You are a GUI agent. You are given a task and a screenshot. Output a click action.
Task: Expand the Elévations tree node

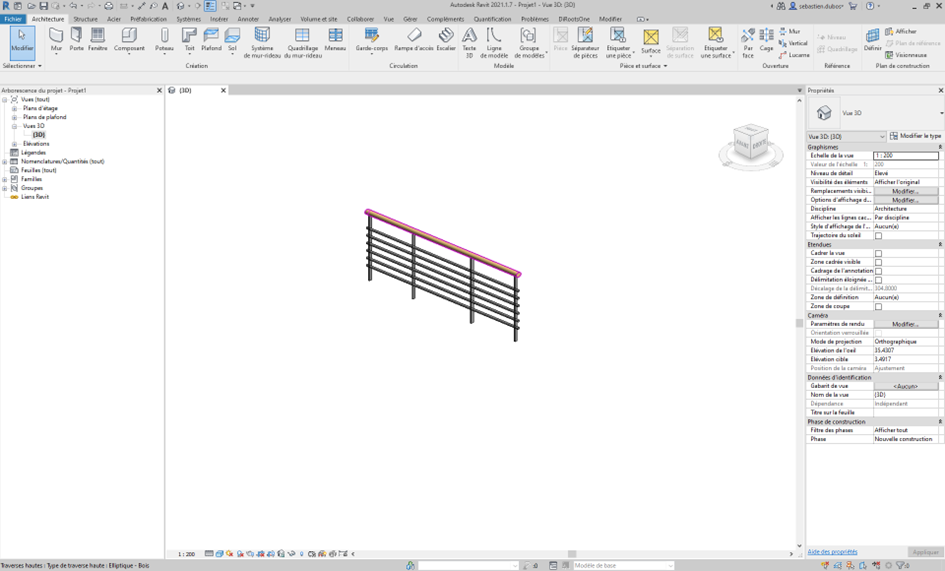click(15, 144)
